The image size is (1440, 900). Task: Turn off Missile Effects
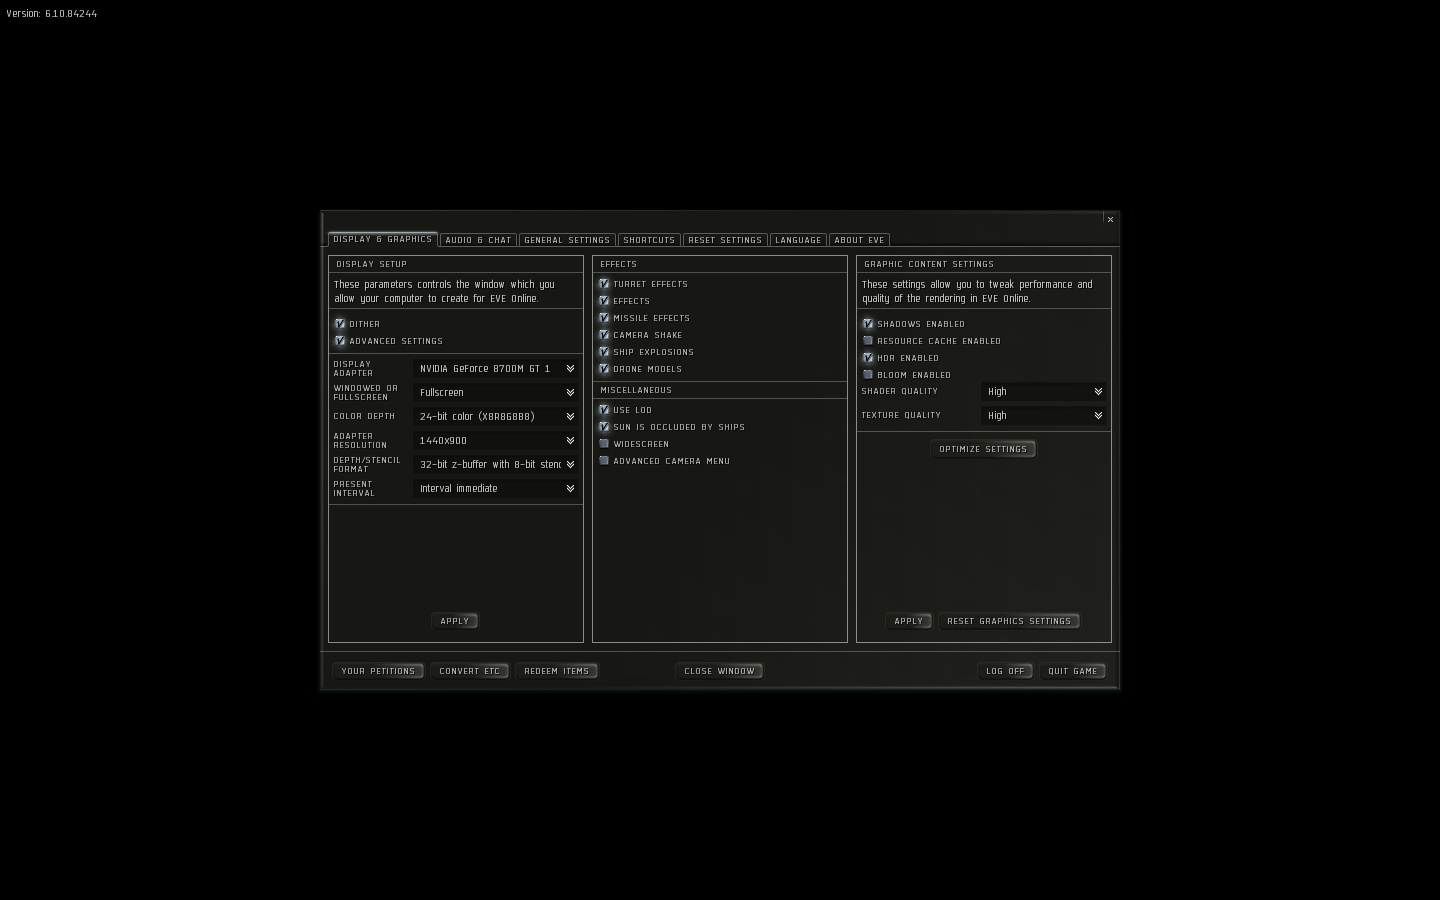(604, 318)
